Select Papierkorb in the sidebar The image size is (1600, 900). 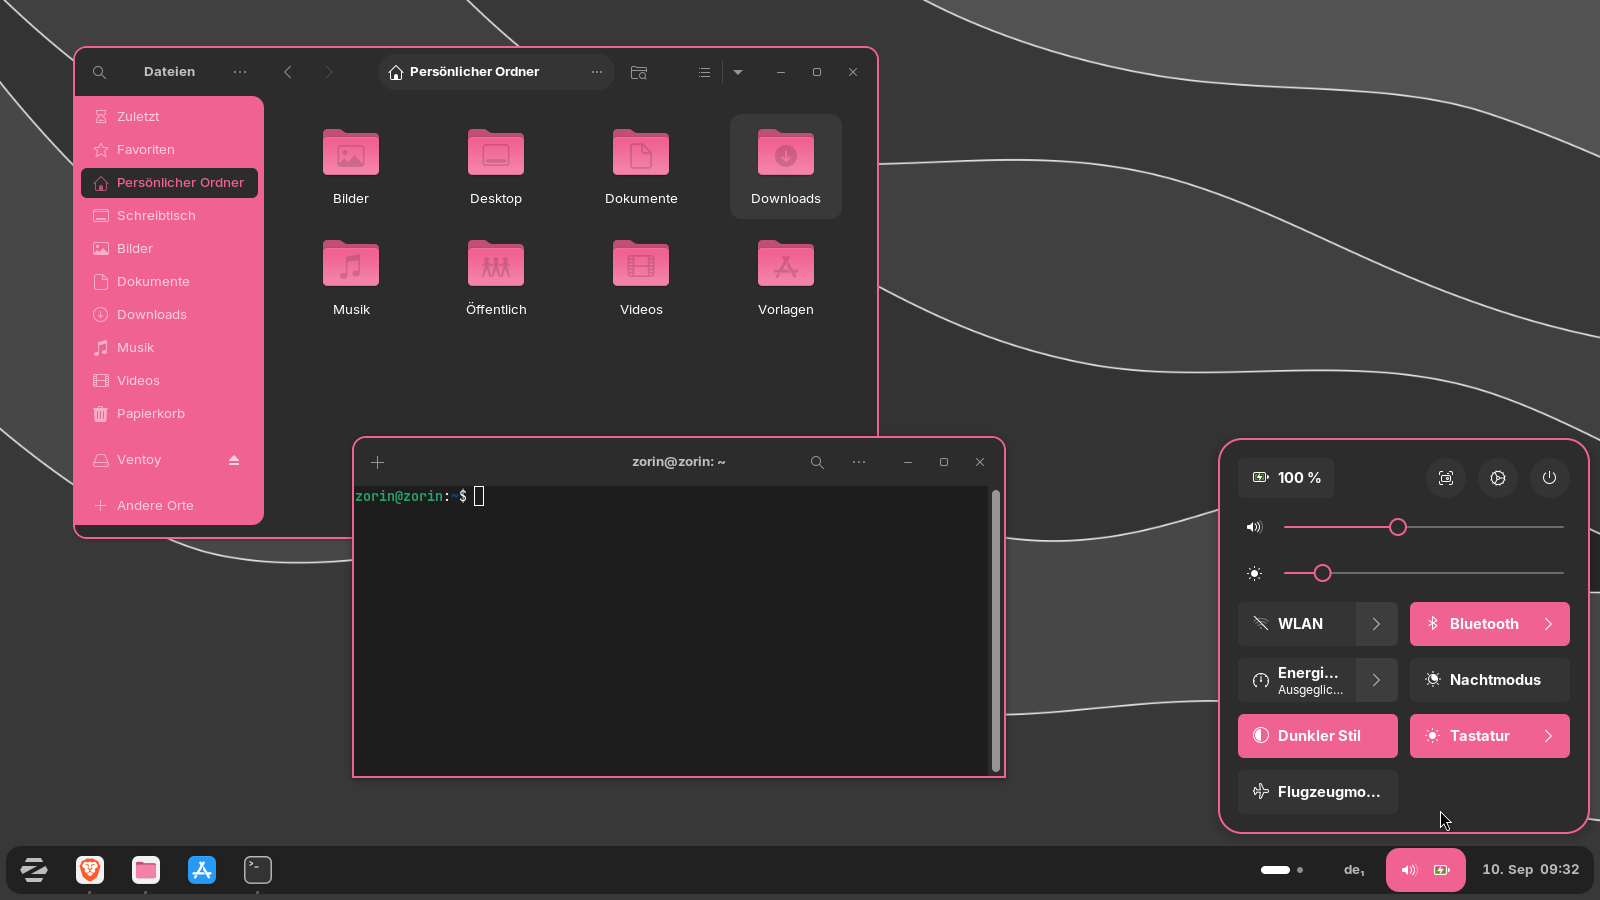[169, 414]
